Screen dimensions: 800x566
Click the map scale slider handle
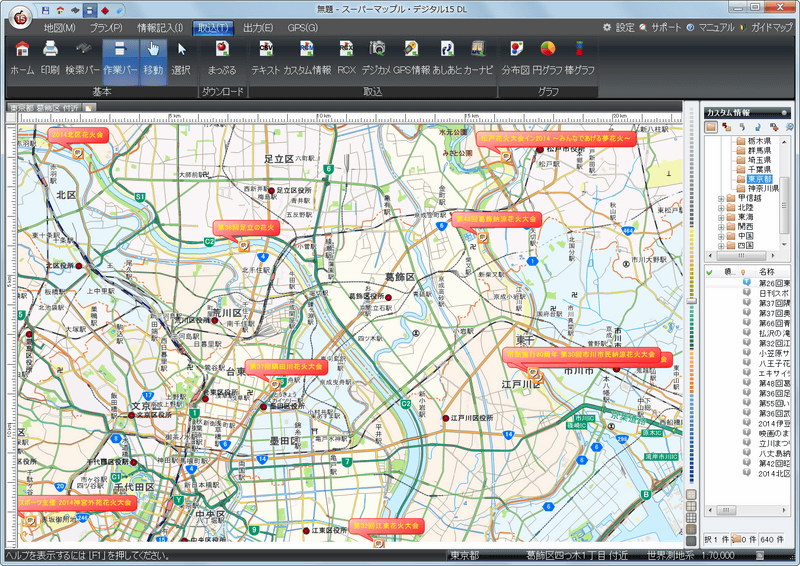click(691, 301)
